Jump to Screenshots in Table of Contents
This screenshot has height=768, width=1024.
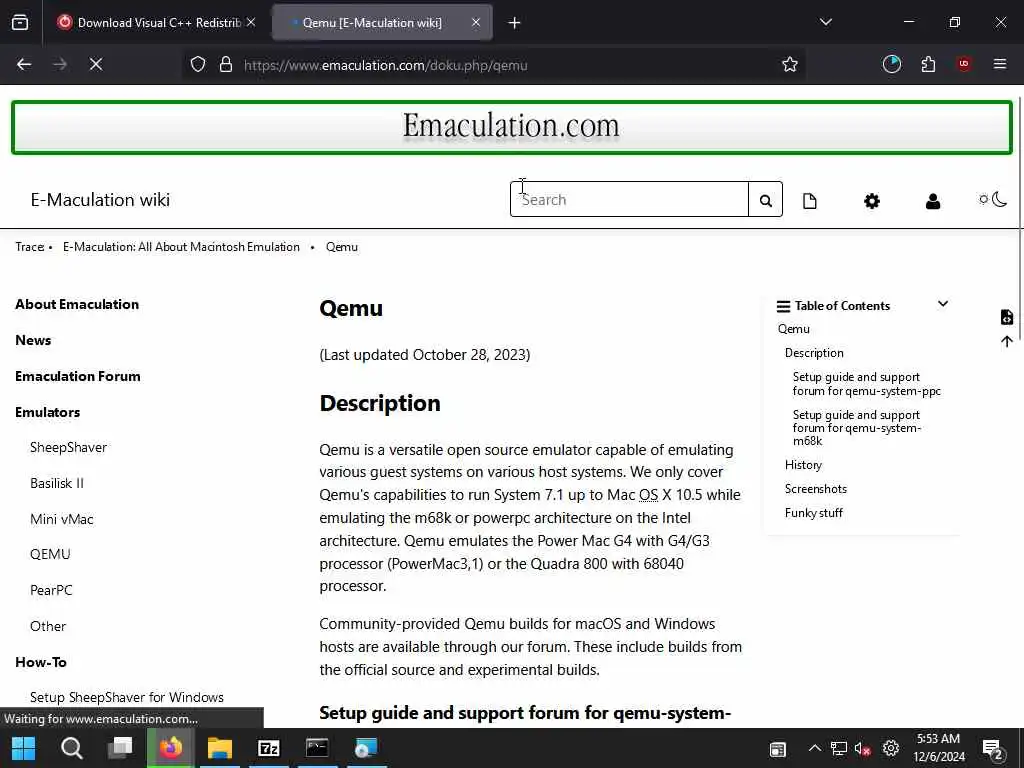pos(816,489)
